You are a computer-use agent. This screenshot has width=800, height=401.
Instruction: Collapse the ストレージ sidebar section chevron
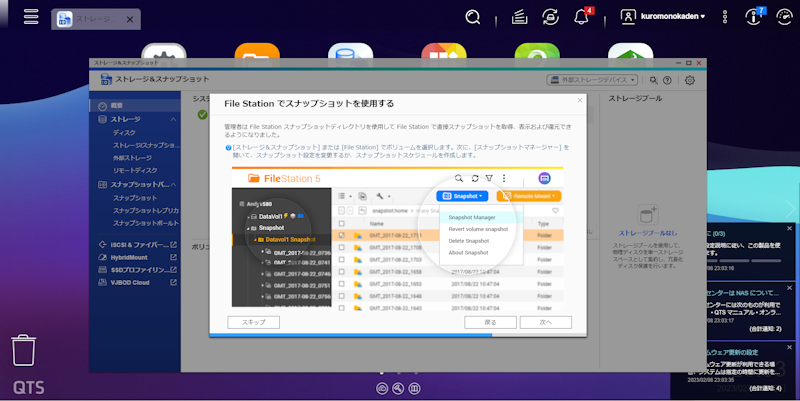(173, 119)
